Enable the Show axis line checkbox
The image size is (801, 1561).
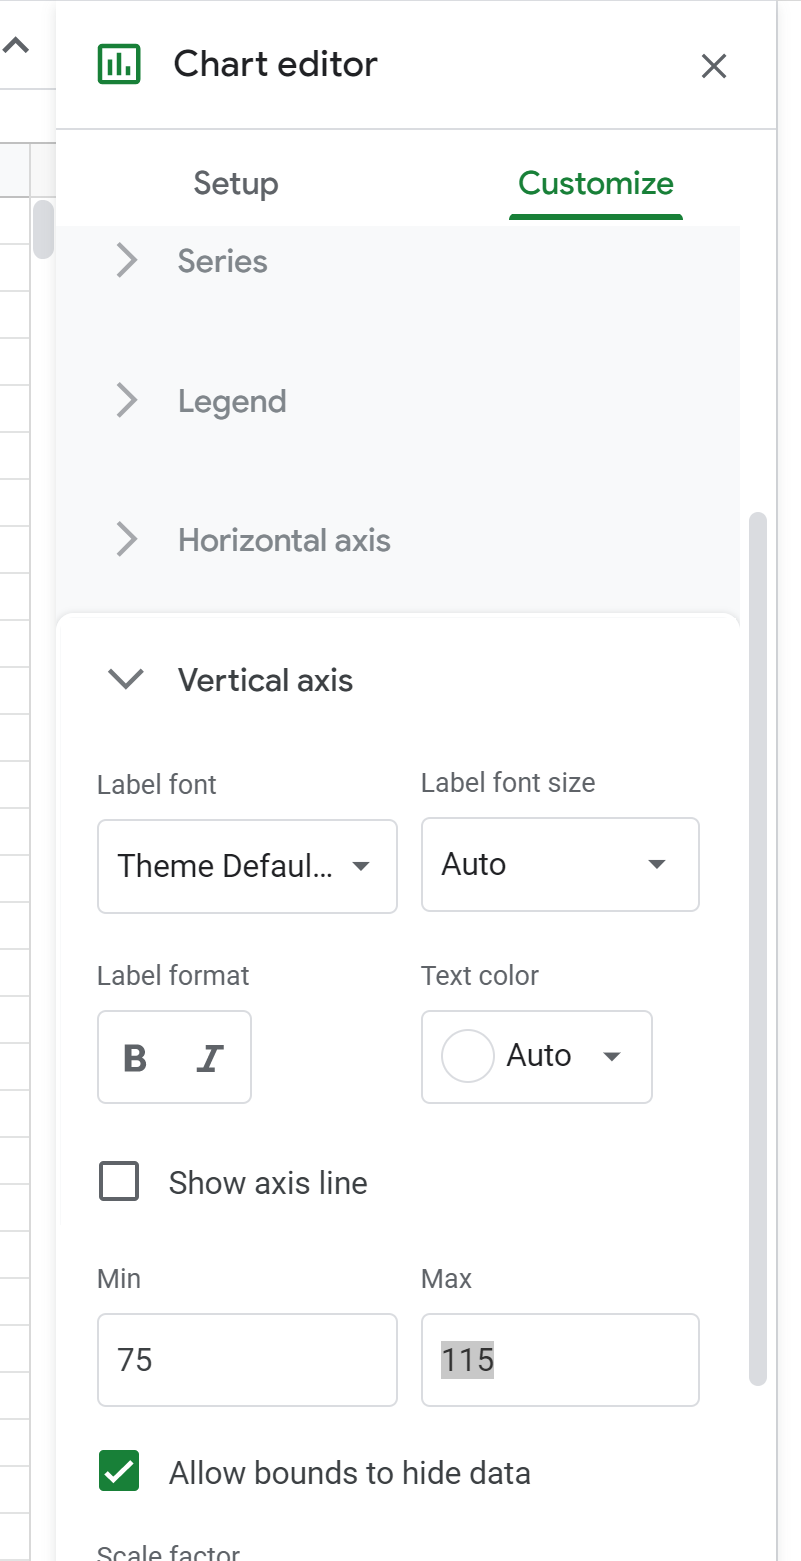[119, 1182]
